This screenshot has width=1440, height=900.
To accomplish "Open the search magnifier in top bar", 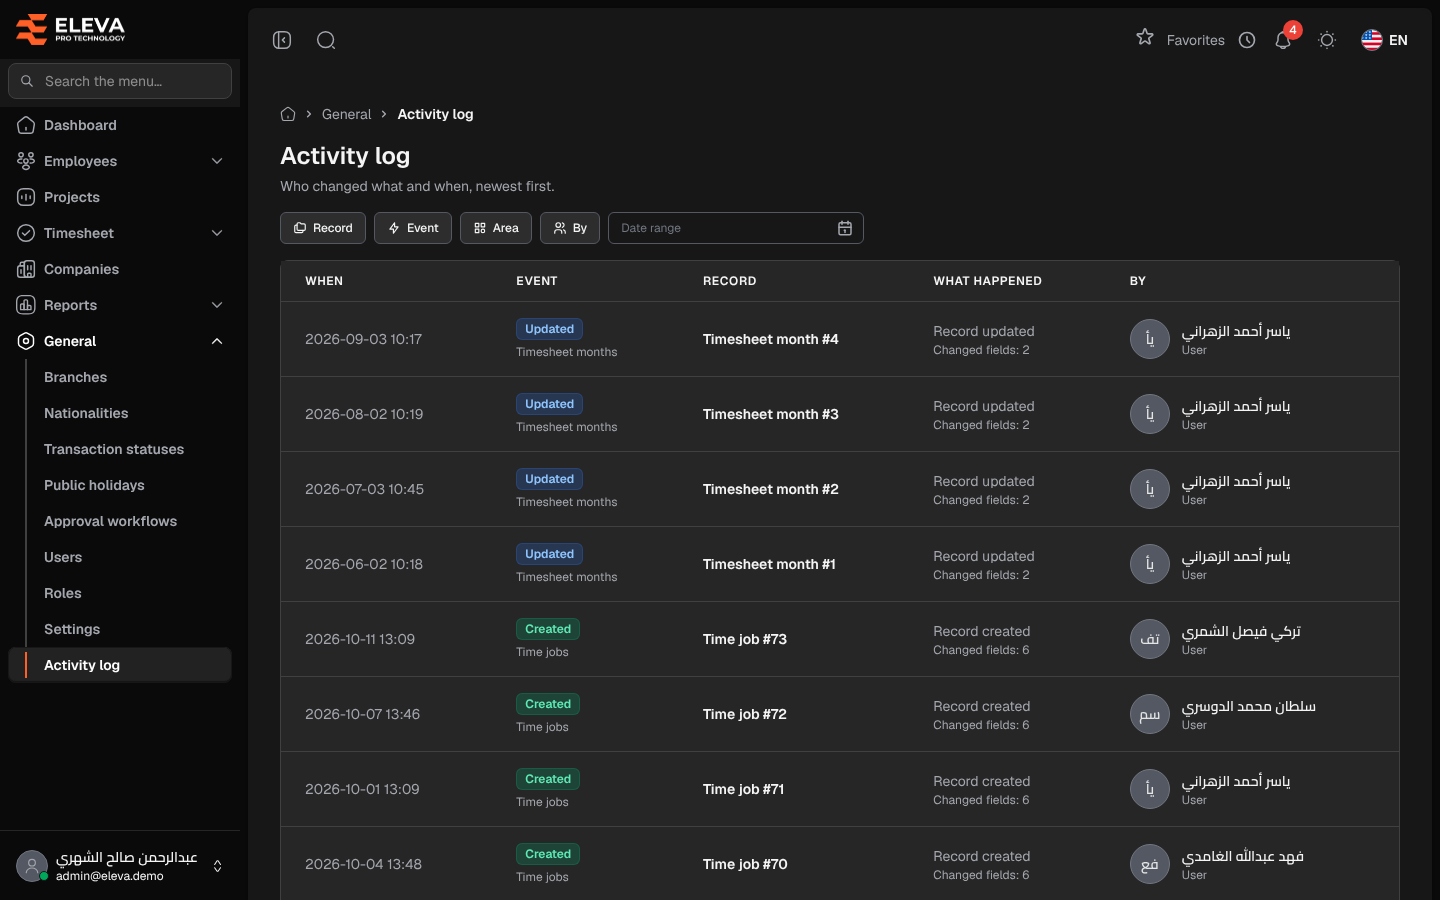I will 326,40.
